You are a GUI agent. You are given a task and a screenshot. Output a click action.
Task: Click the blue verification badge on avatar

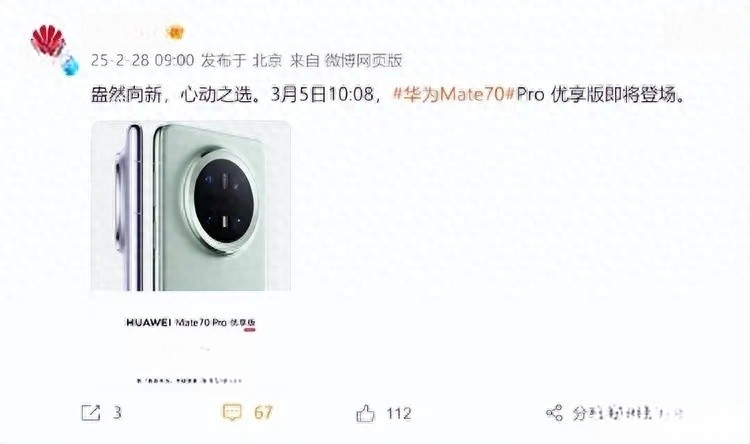71,65
